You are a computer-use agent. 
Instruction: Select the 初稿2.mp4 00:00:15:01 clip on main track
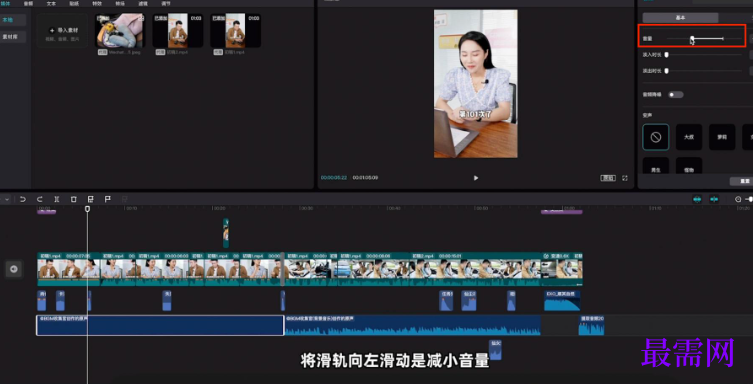pos(475,269)
